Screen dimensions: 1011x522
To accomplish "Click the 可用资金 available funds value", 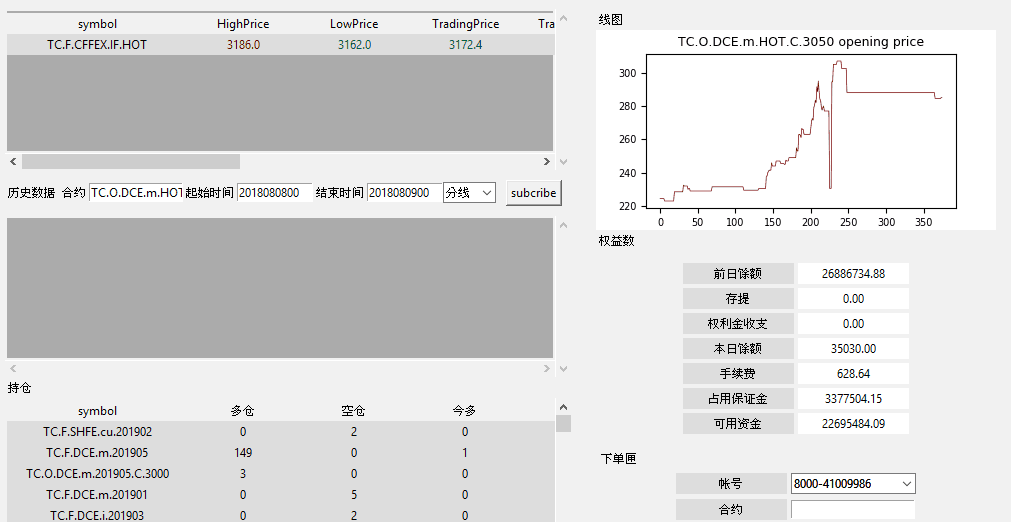I will tap(853, 424).
